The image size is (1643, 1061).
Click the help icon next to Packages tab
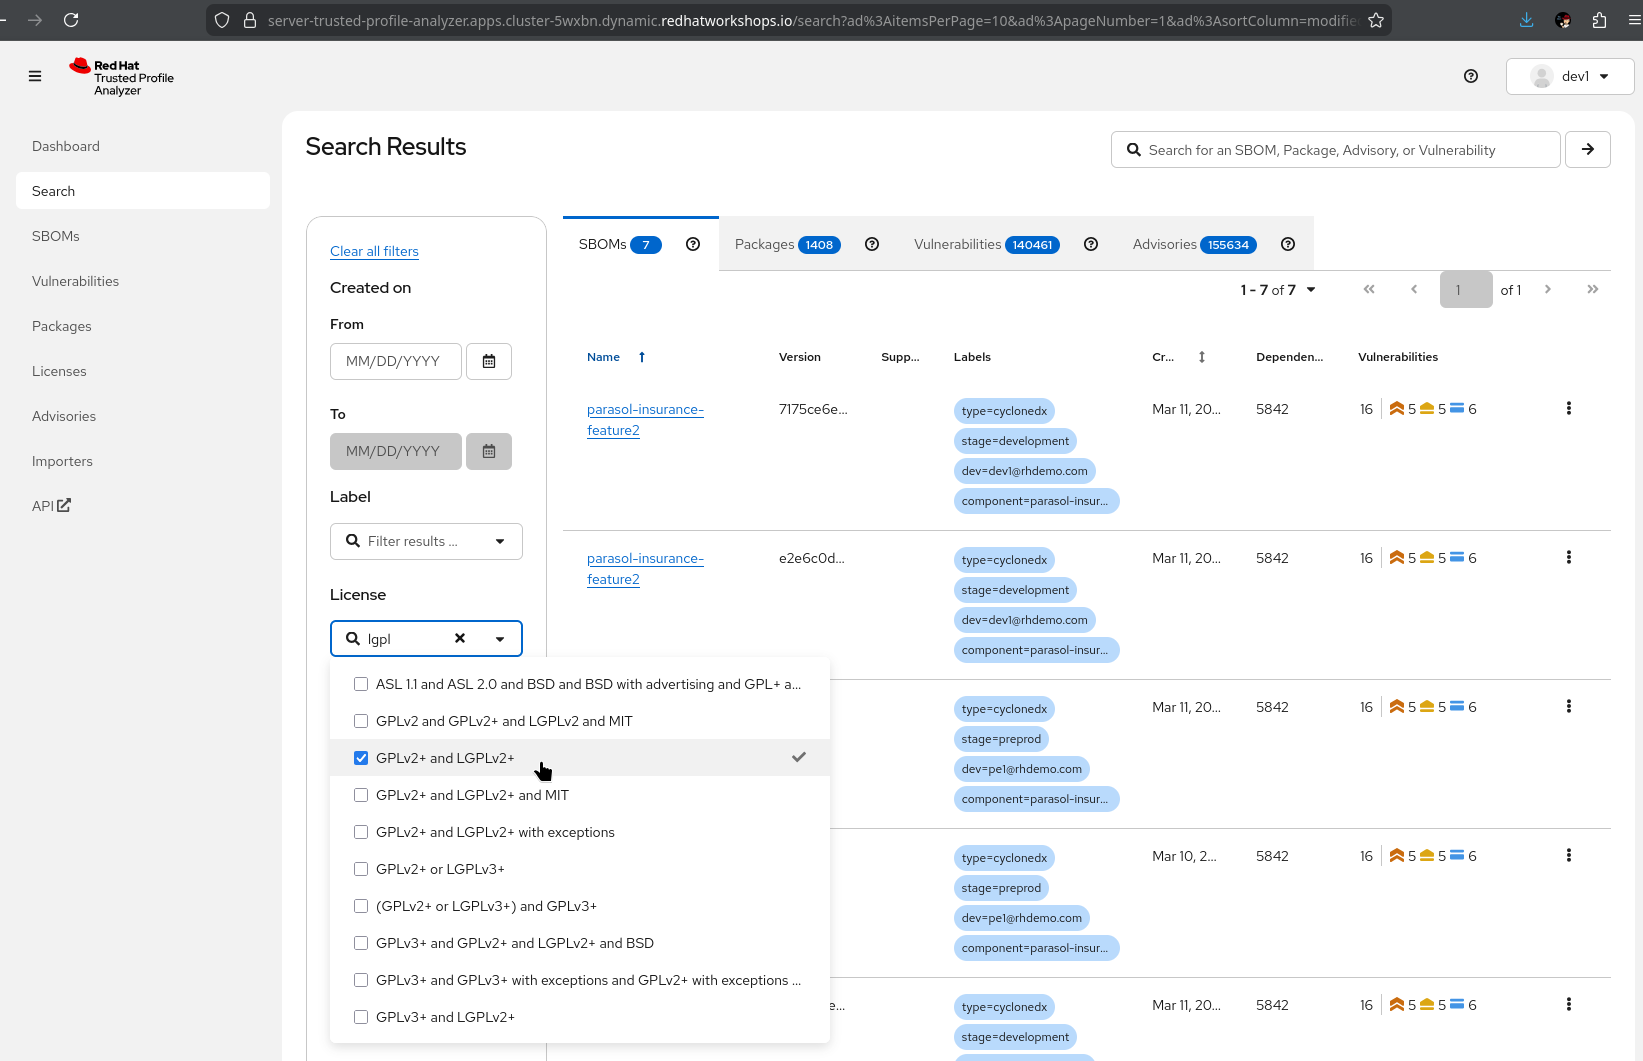click(x=871, y=243)
